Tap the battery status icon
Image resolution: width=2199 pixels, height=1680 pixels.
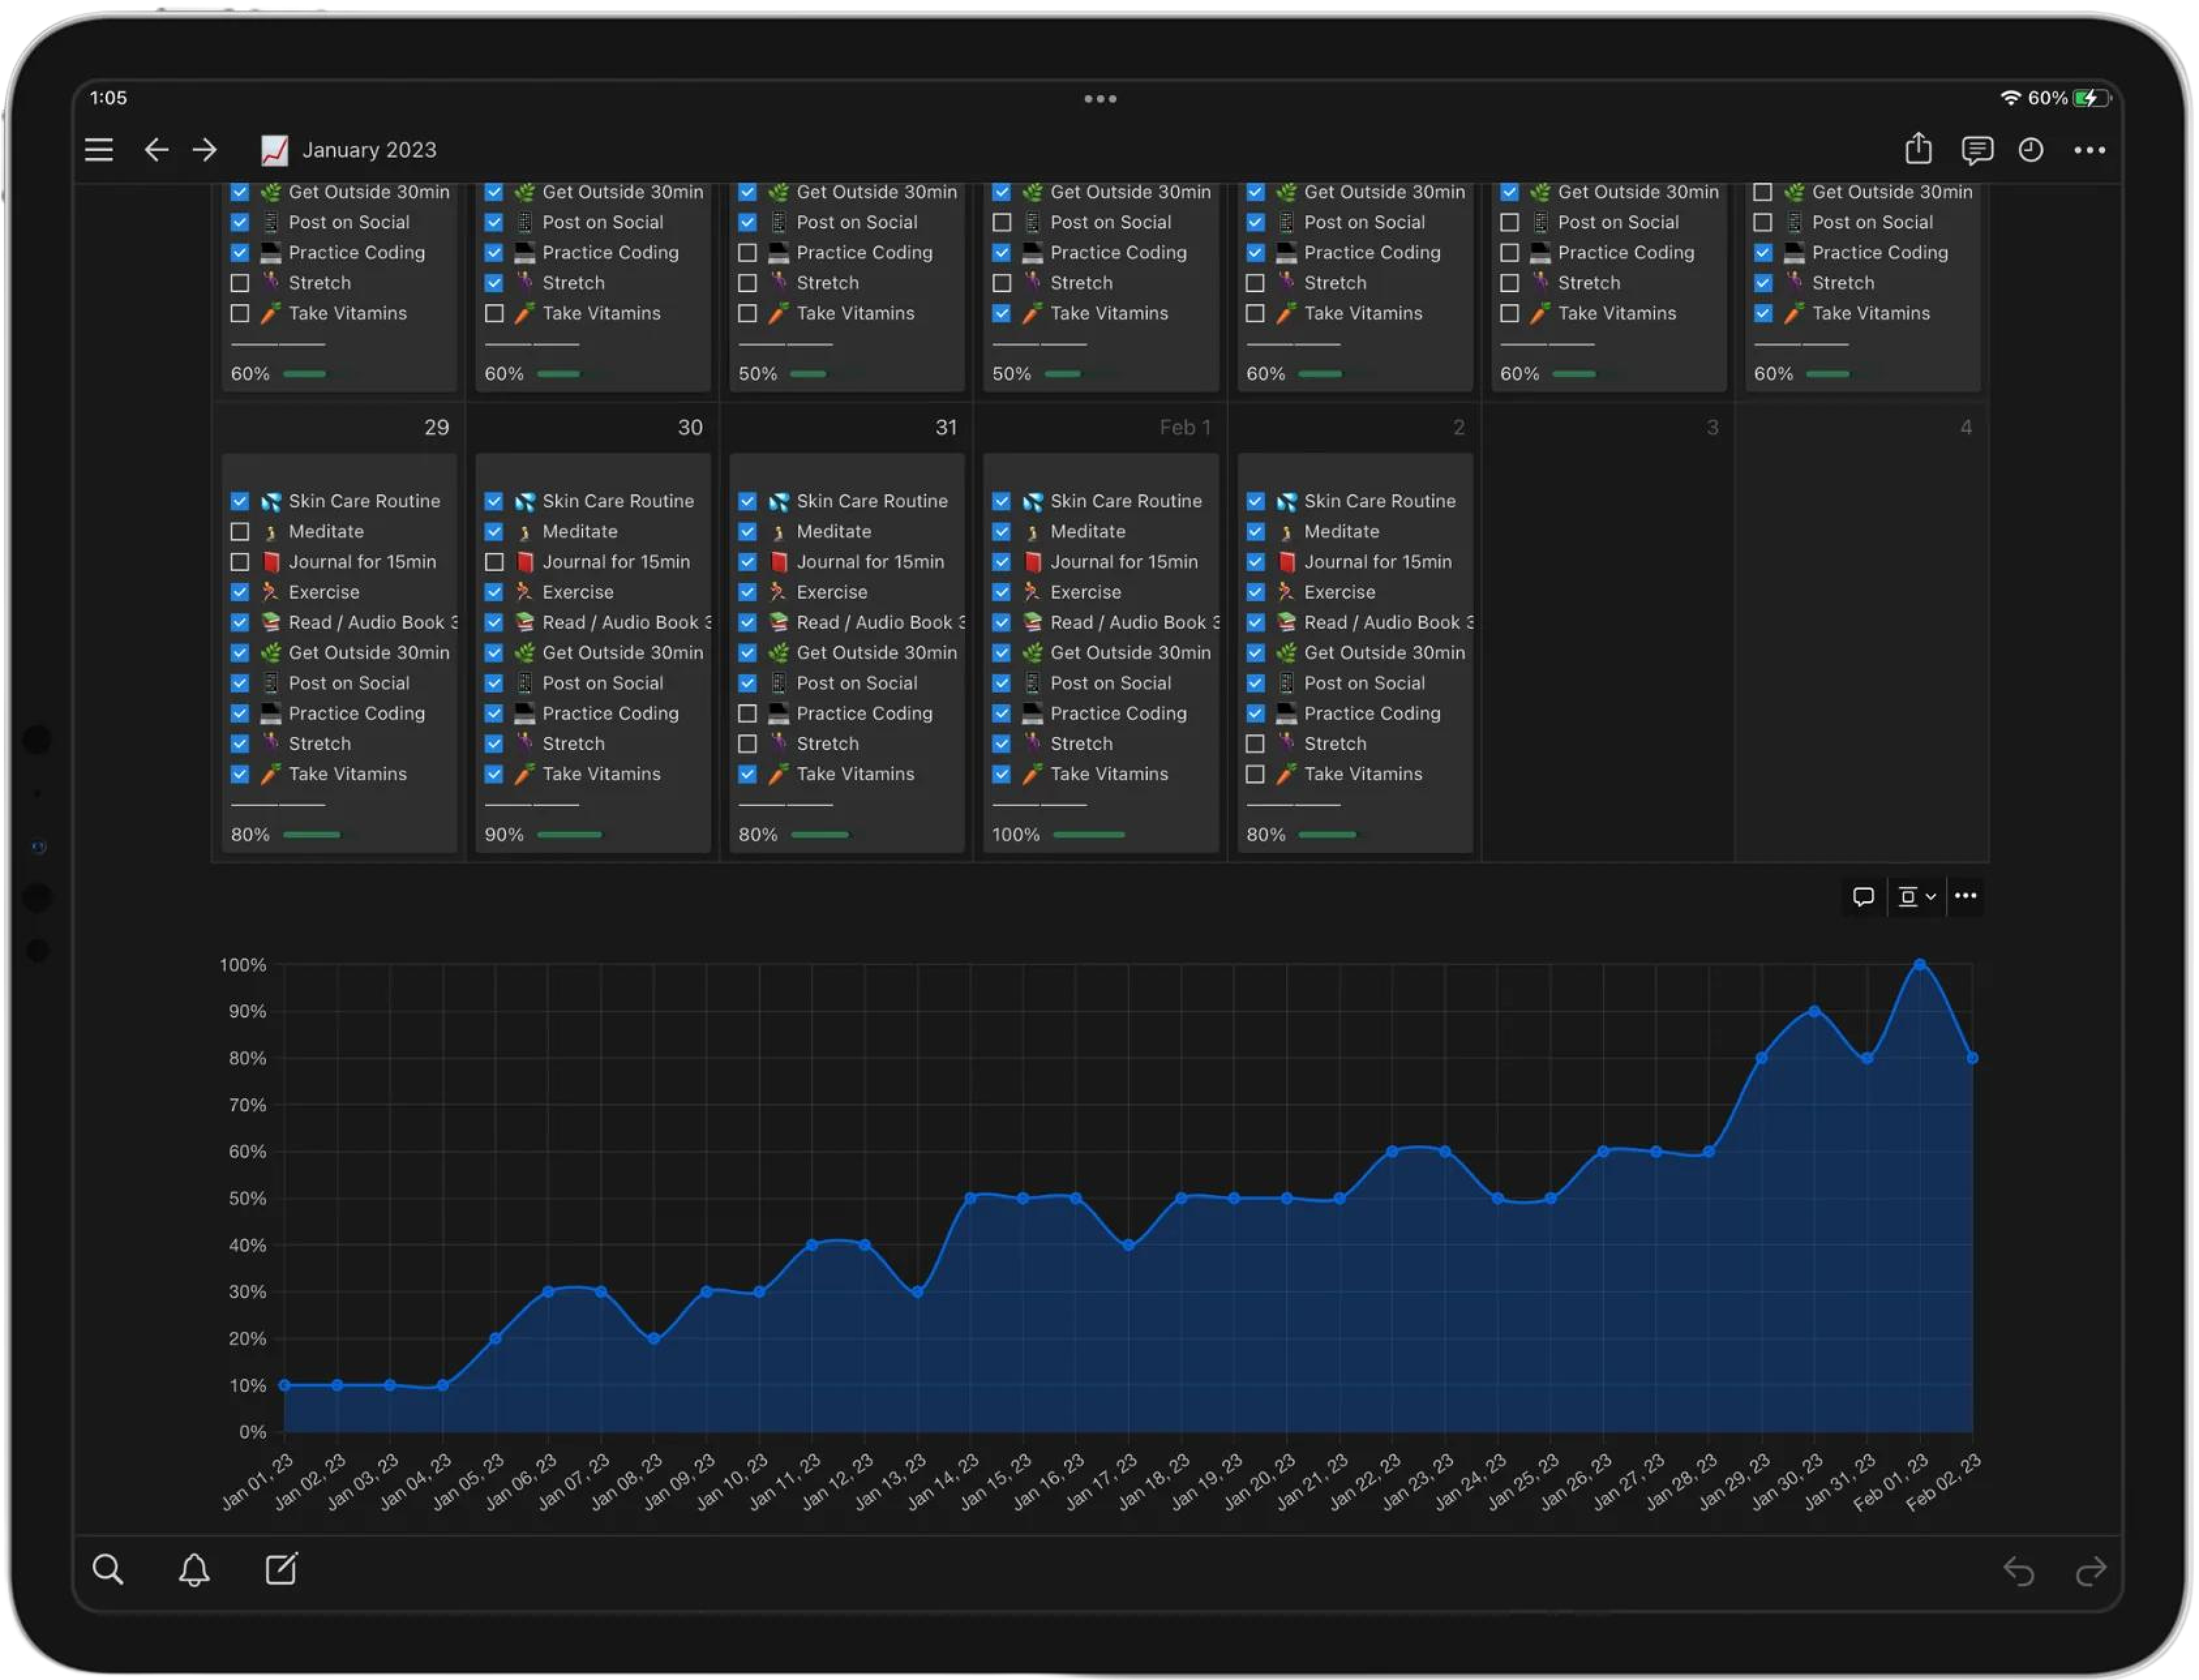[2091, 98]
